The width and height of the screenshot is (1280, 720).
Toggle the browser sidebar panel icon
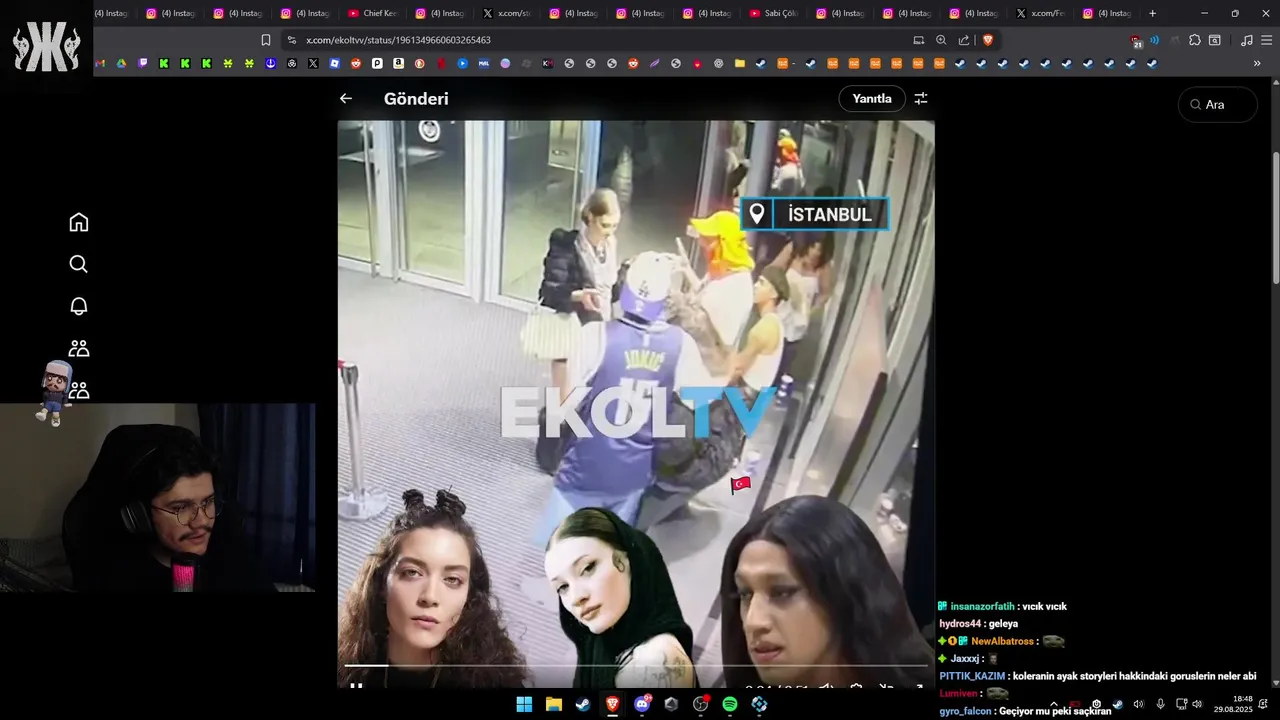click(1215, 40)
